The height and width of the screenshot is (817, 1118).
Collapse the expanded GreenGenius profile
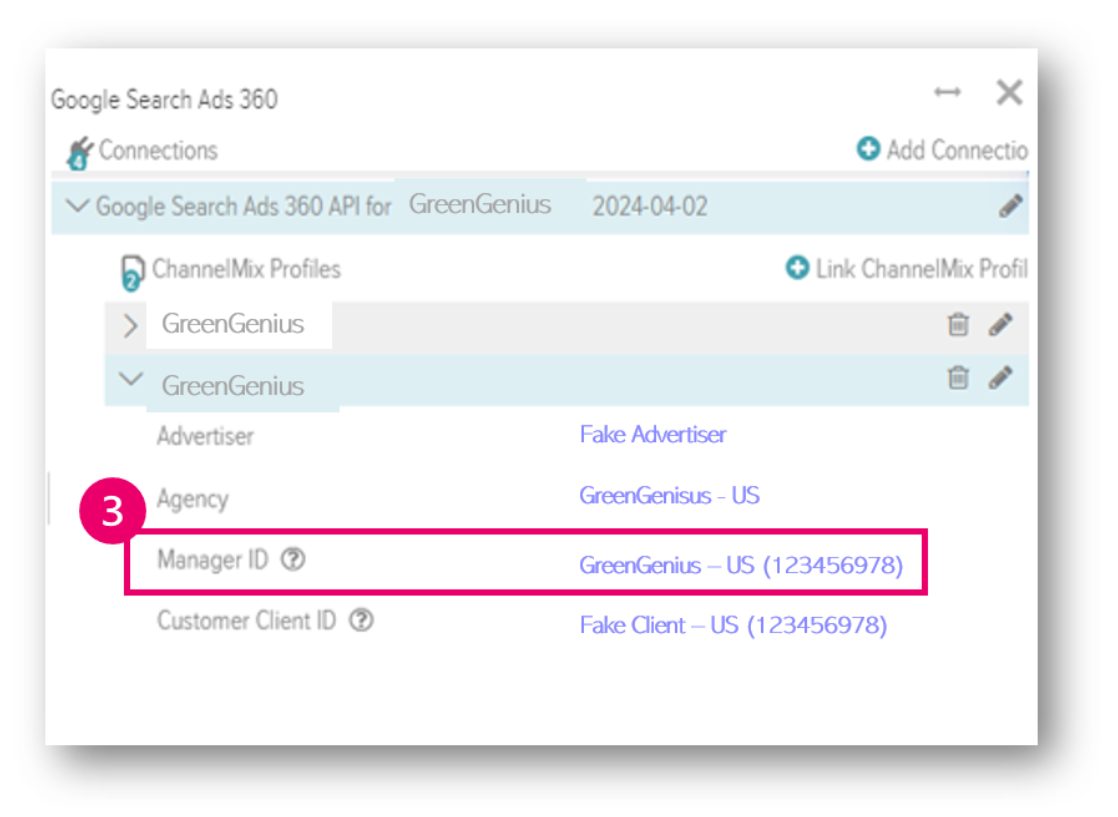click(x=130, y=379)
